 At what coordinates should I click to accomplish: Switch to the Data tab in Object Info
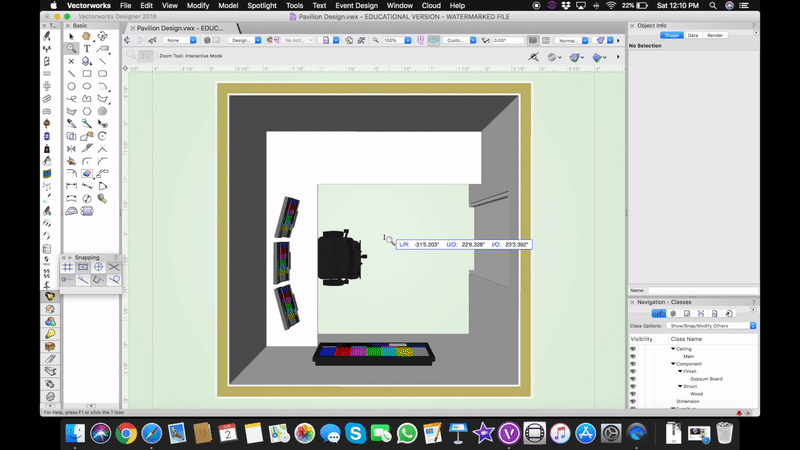pyautogui.click(x=693, y=35)
